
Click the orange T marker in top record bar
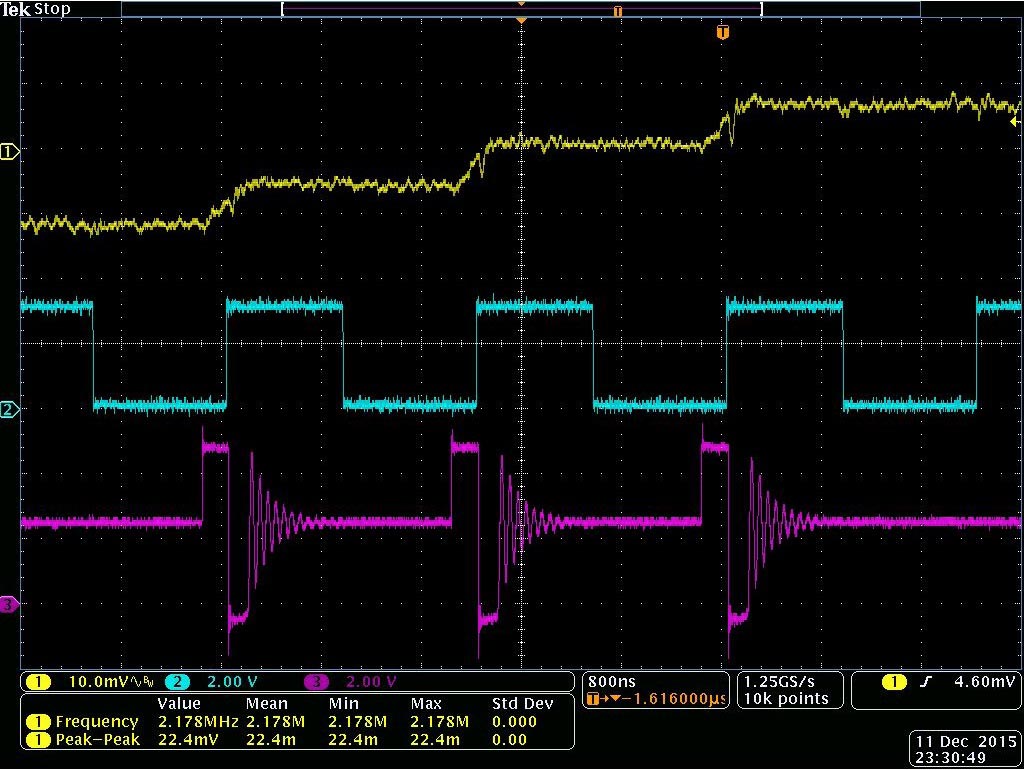click(x=618, y=11)
